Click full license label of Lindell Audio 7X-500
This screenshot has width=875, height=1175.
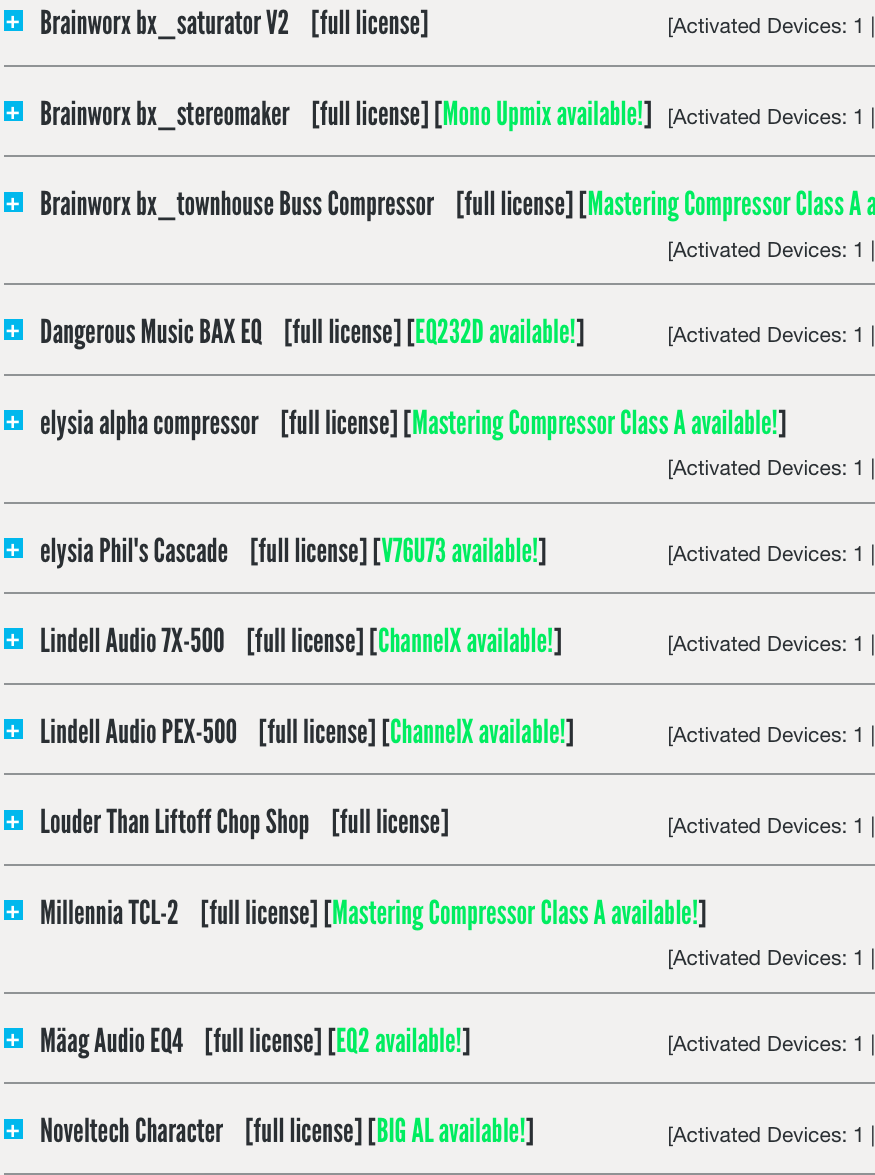click(305, 642)
